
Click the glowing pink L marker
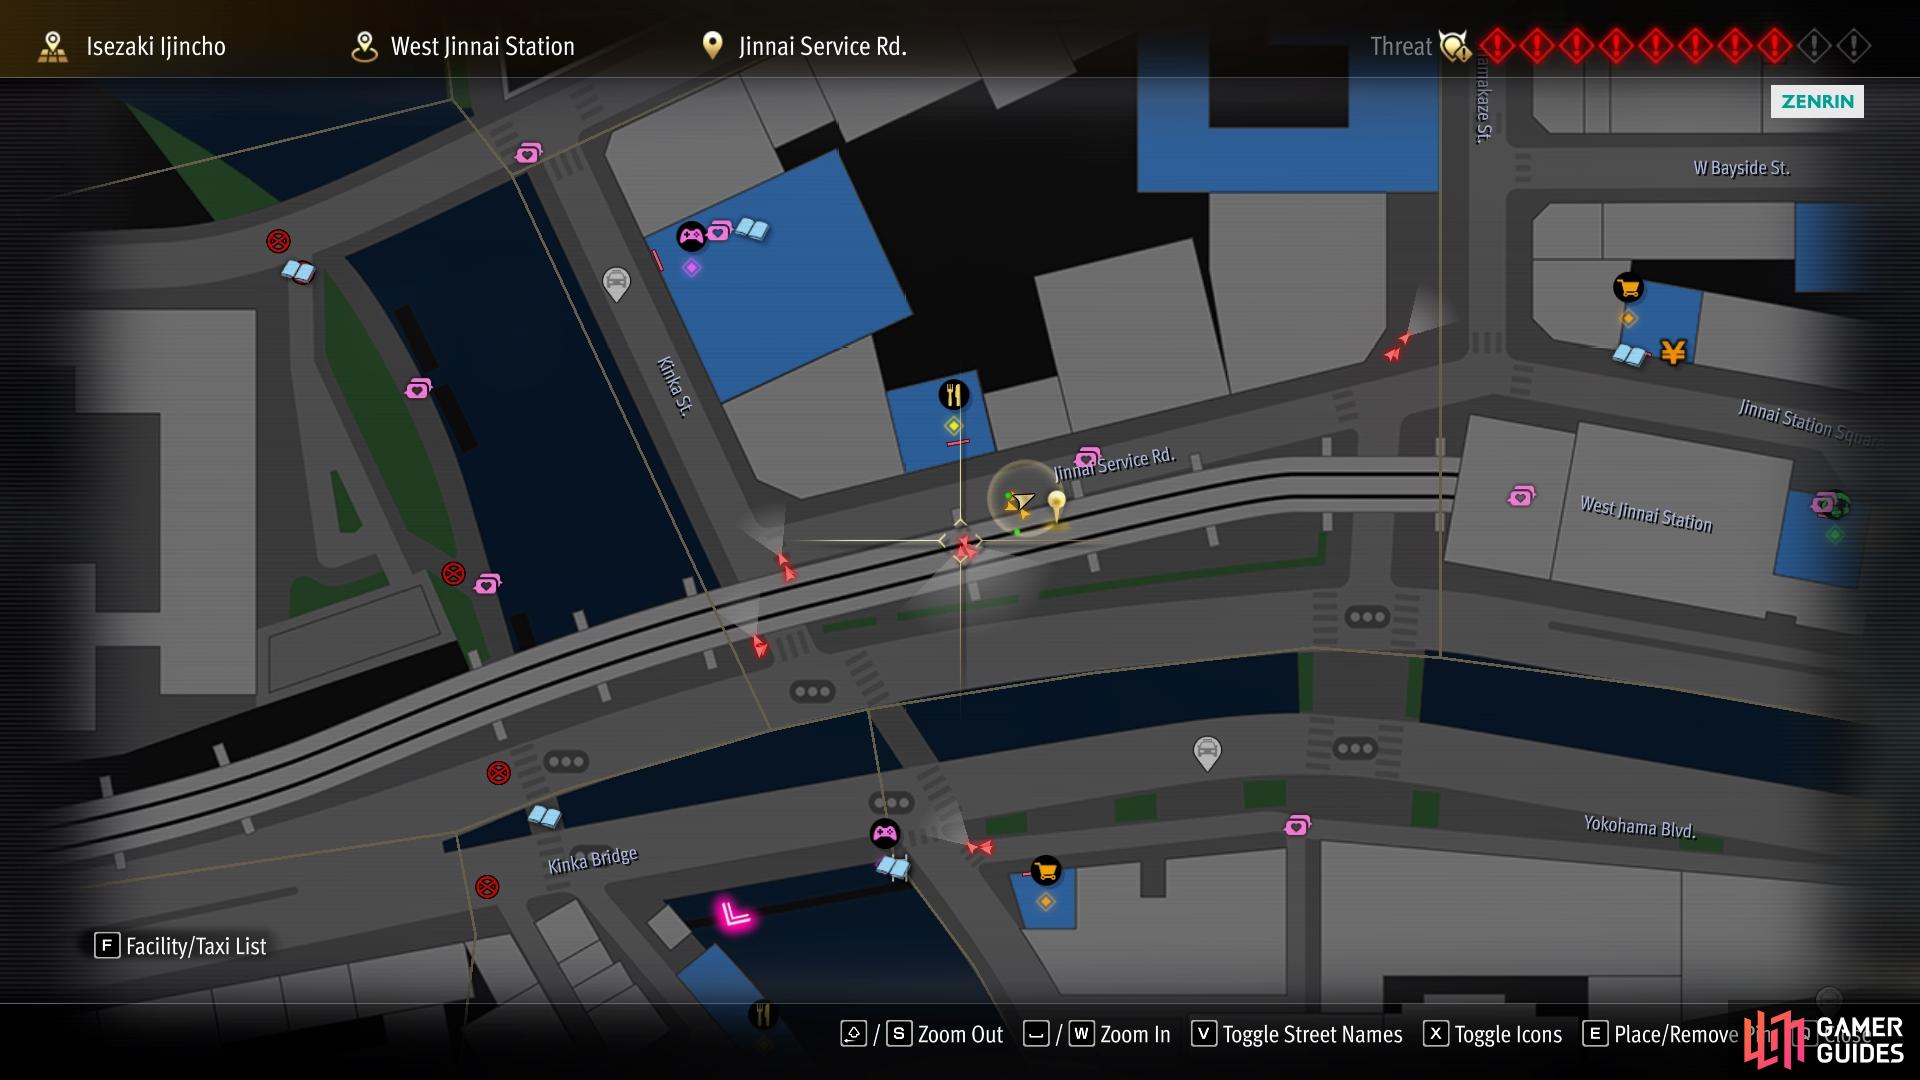pos(734,914)
